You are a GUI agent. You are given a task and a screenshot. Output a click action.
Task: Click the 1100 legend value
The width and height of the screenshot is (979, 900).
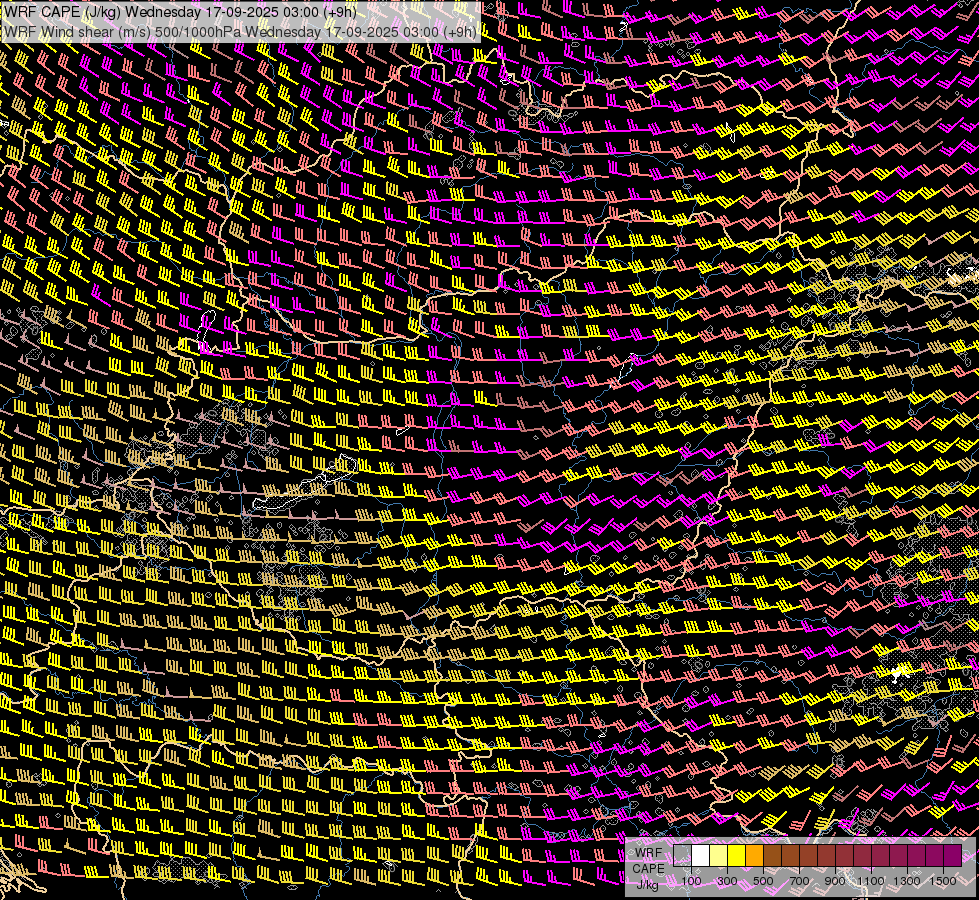pyautogui.click(x=870, y=881)
